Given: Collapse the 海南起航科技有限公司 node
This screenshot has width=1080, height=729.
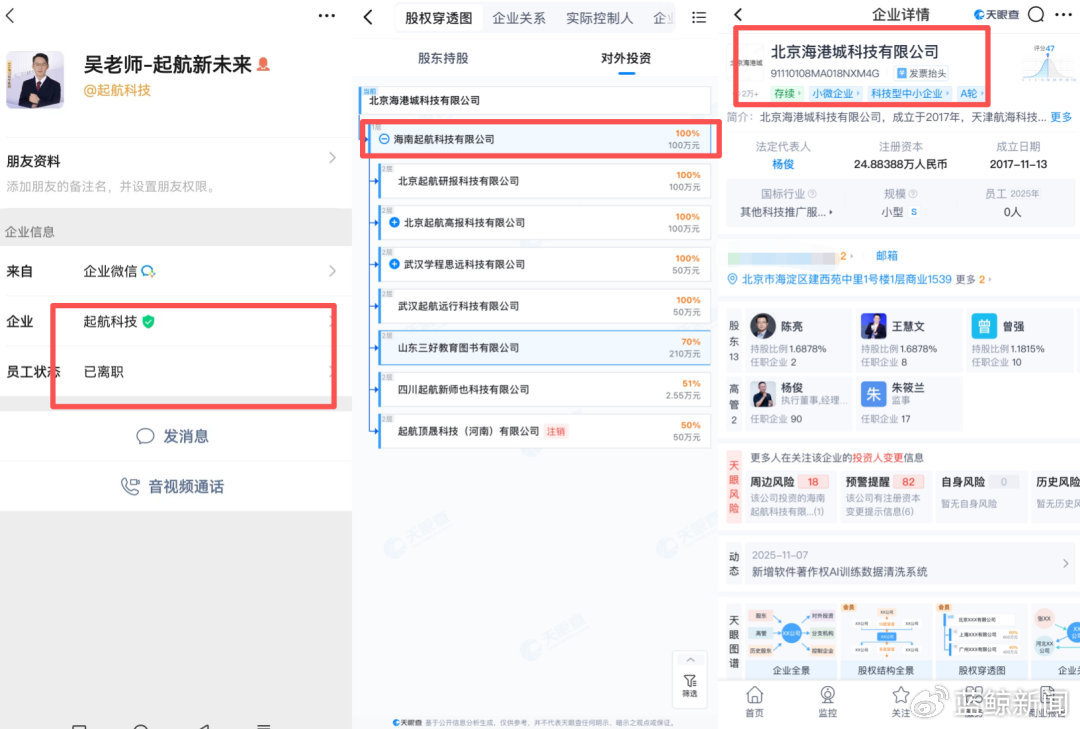Looking at the screenshot, I should (384, 139).
